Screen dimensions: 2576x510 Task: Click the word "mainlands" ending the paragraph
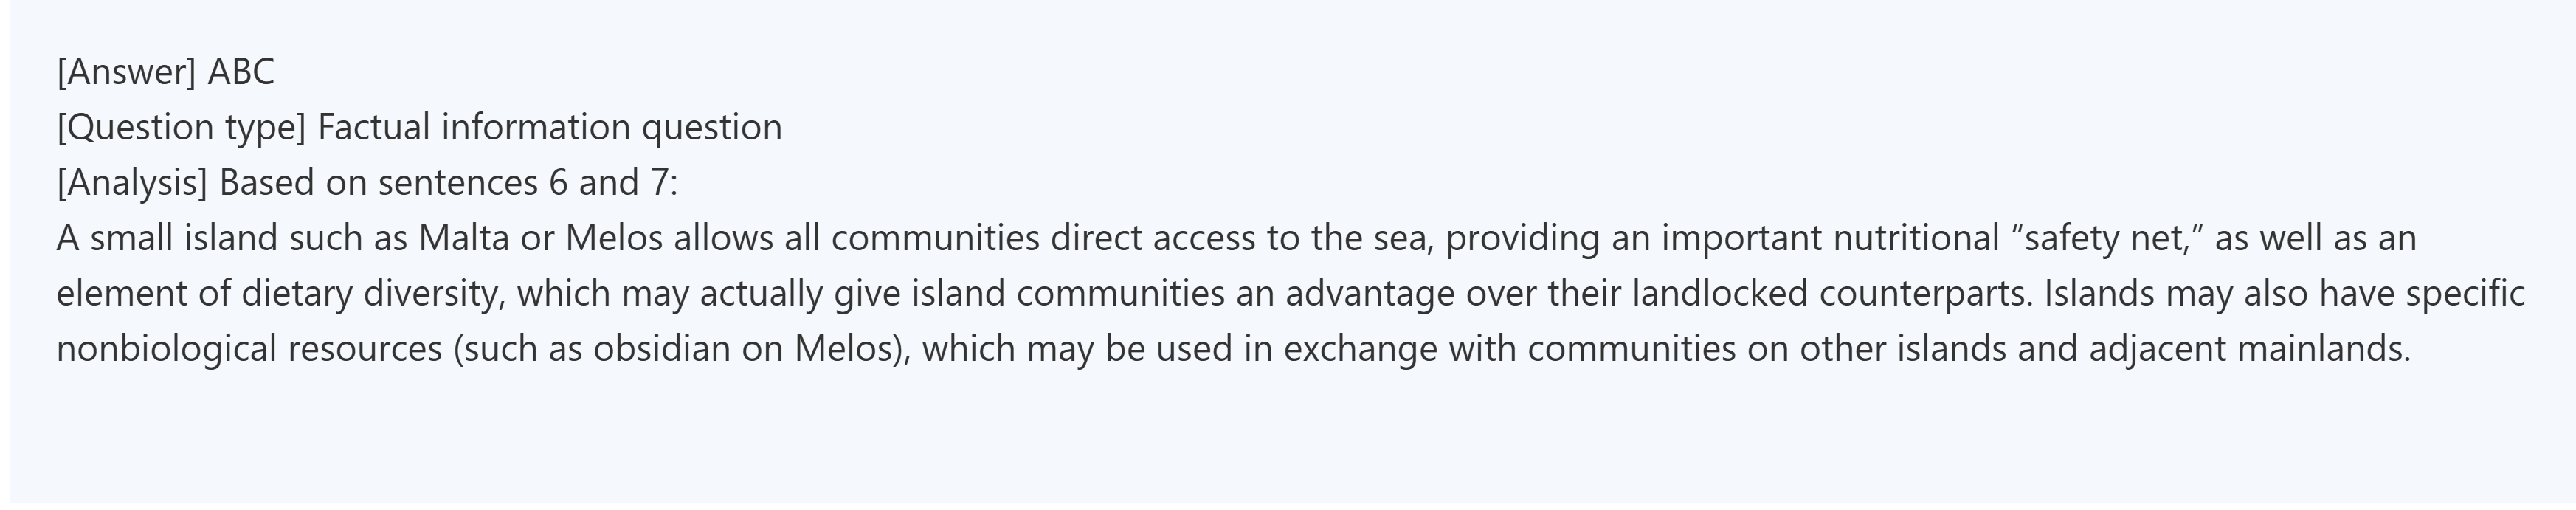[x=2322, y=349]
